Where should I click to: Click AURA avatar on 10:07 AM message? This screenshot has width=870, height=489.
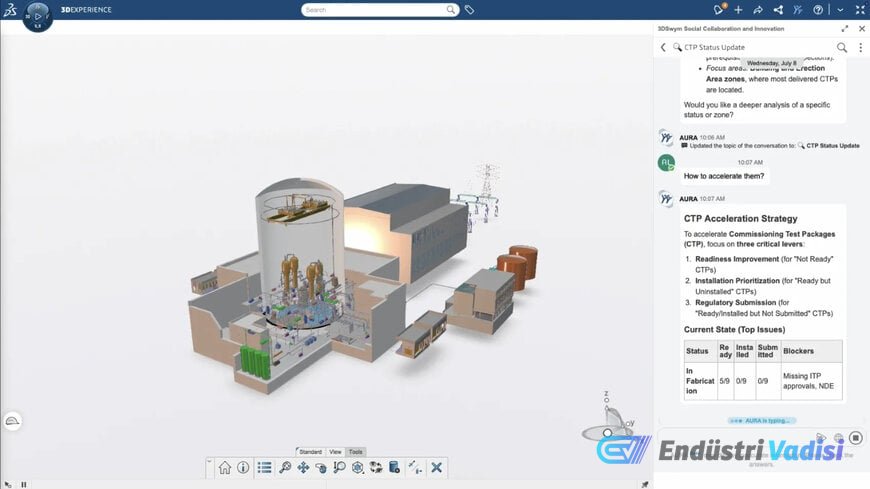tap(666, 198)
